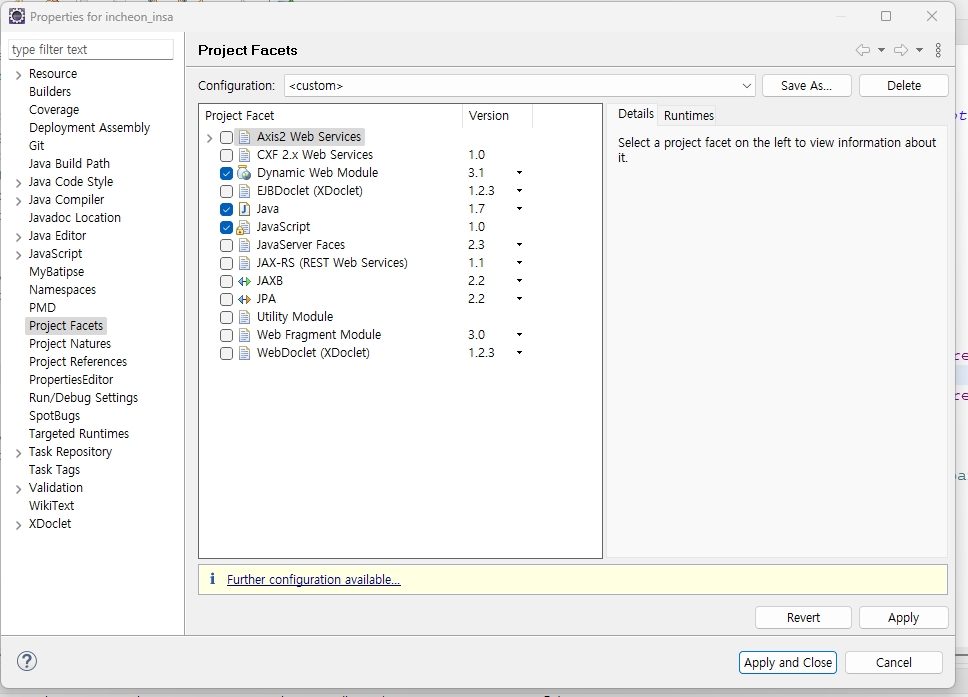
Task: Check the Utility Module checkbox
Action: [x=227, y=317]
